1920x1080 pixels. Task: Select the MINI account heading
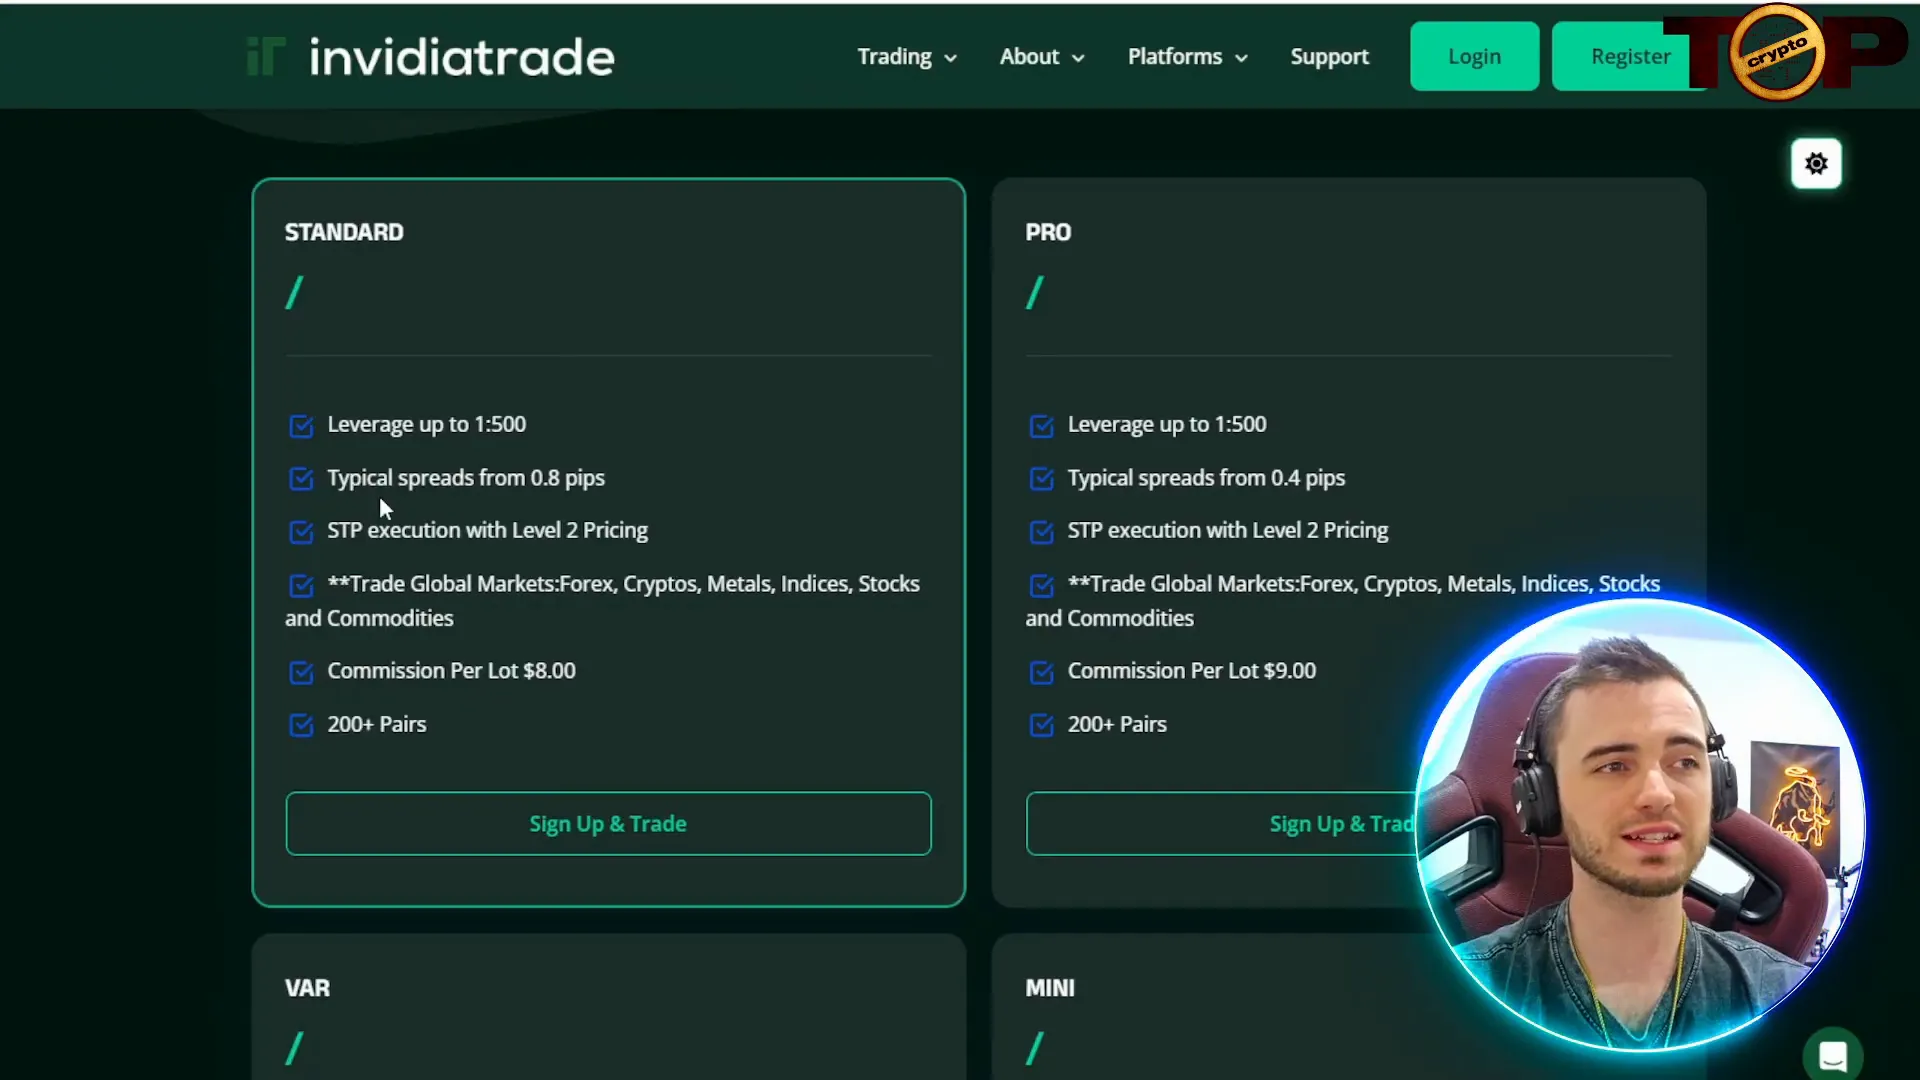(1050, 988)
